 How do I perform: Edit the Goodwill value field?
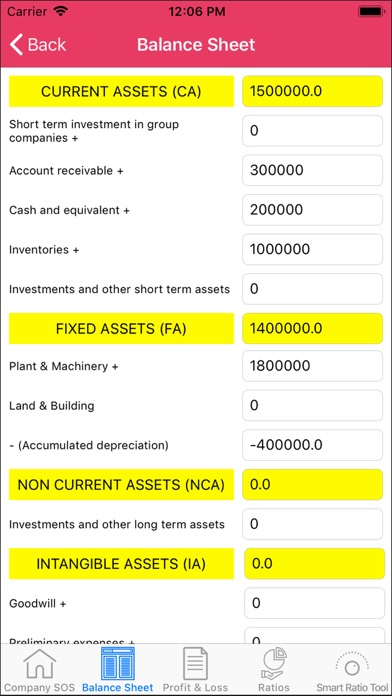point(314,603)
